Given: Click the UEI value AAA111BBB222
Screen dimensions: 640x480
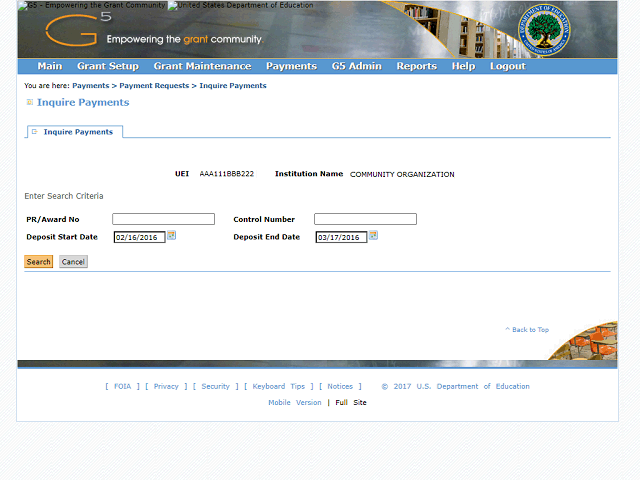Looking at the screenshot, I should coord(227,174).
